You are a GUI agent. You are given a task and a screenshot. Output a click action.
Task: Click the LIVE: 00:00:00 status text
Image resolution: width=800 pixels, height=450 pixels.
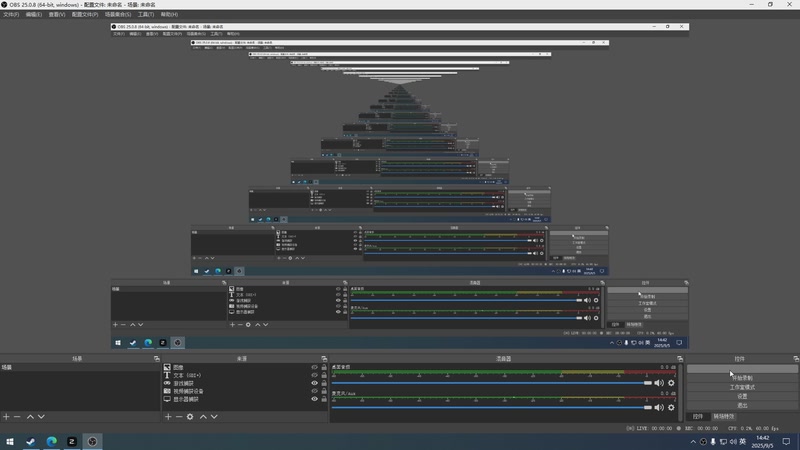tap(649, 429)
